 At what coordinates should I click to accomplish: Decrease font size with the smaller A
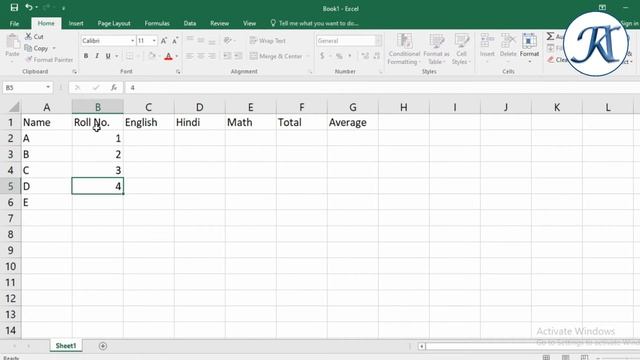pos(175,41)
